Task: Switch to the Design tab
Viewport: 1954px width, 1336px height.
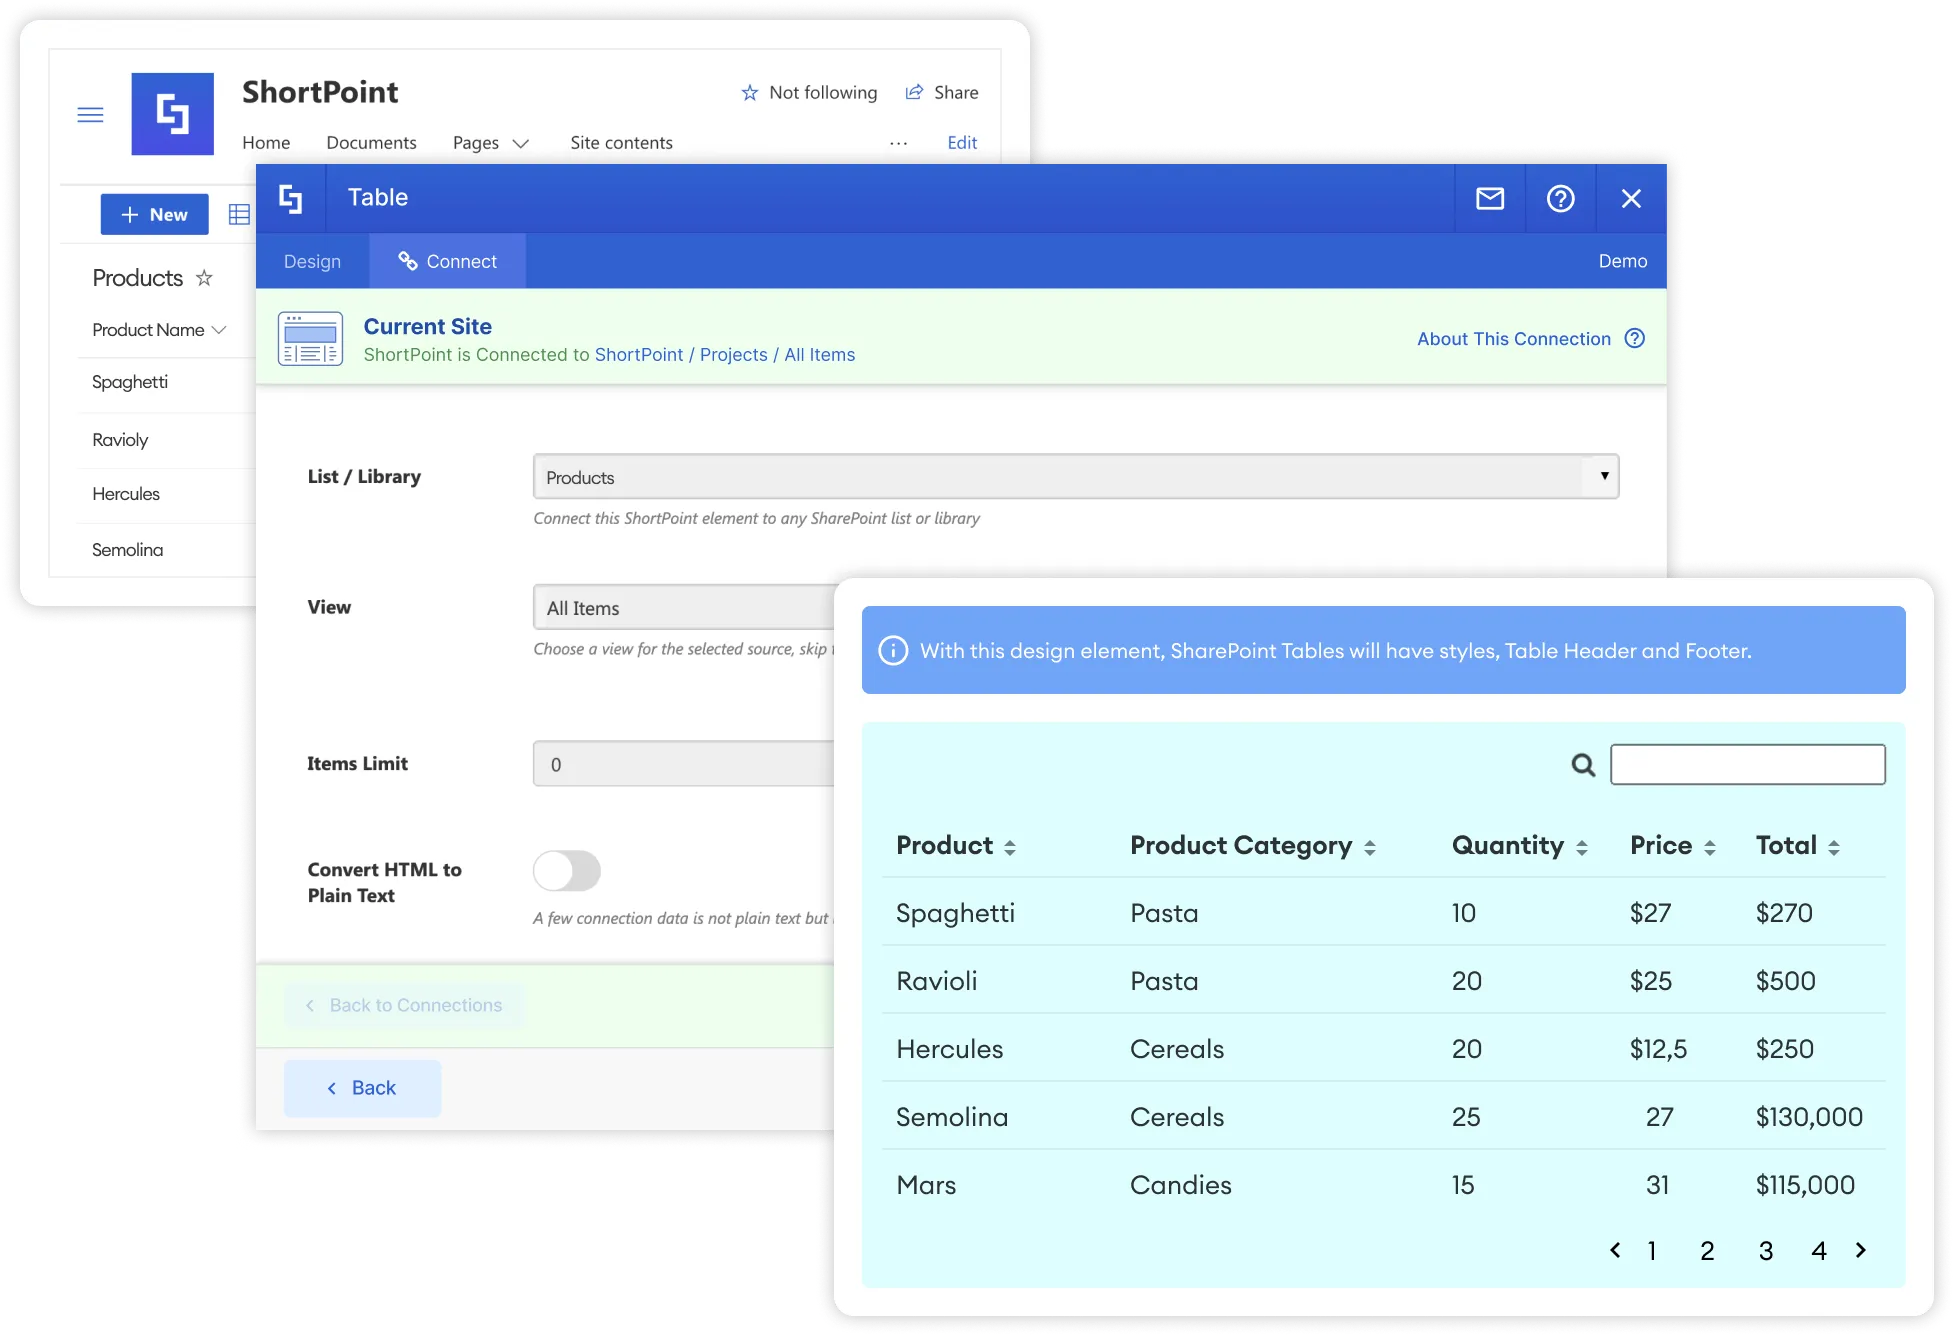Action: pyautogui.click(x=312, y=261)
